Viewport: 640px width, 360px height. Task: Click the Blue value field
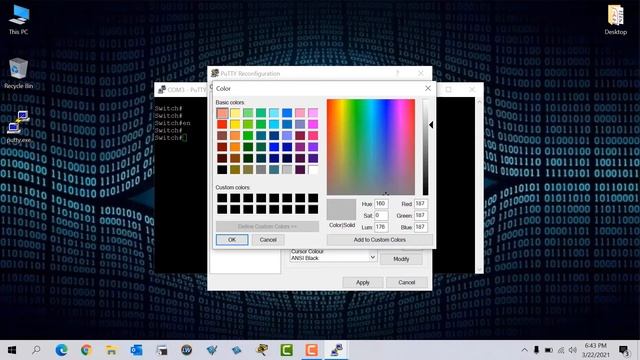pos(421,227)
